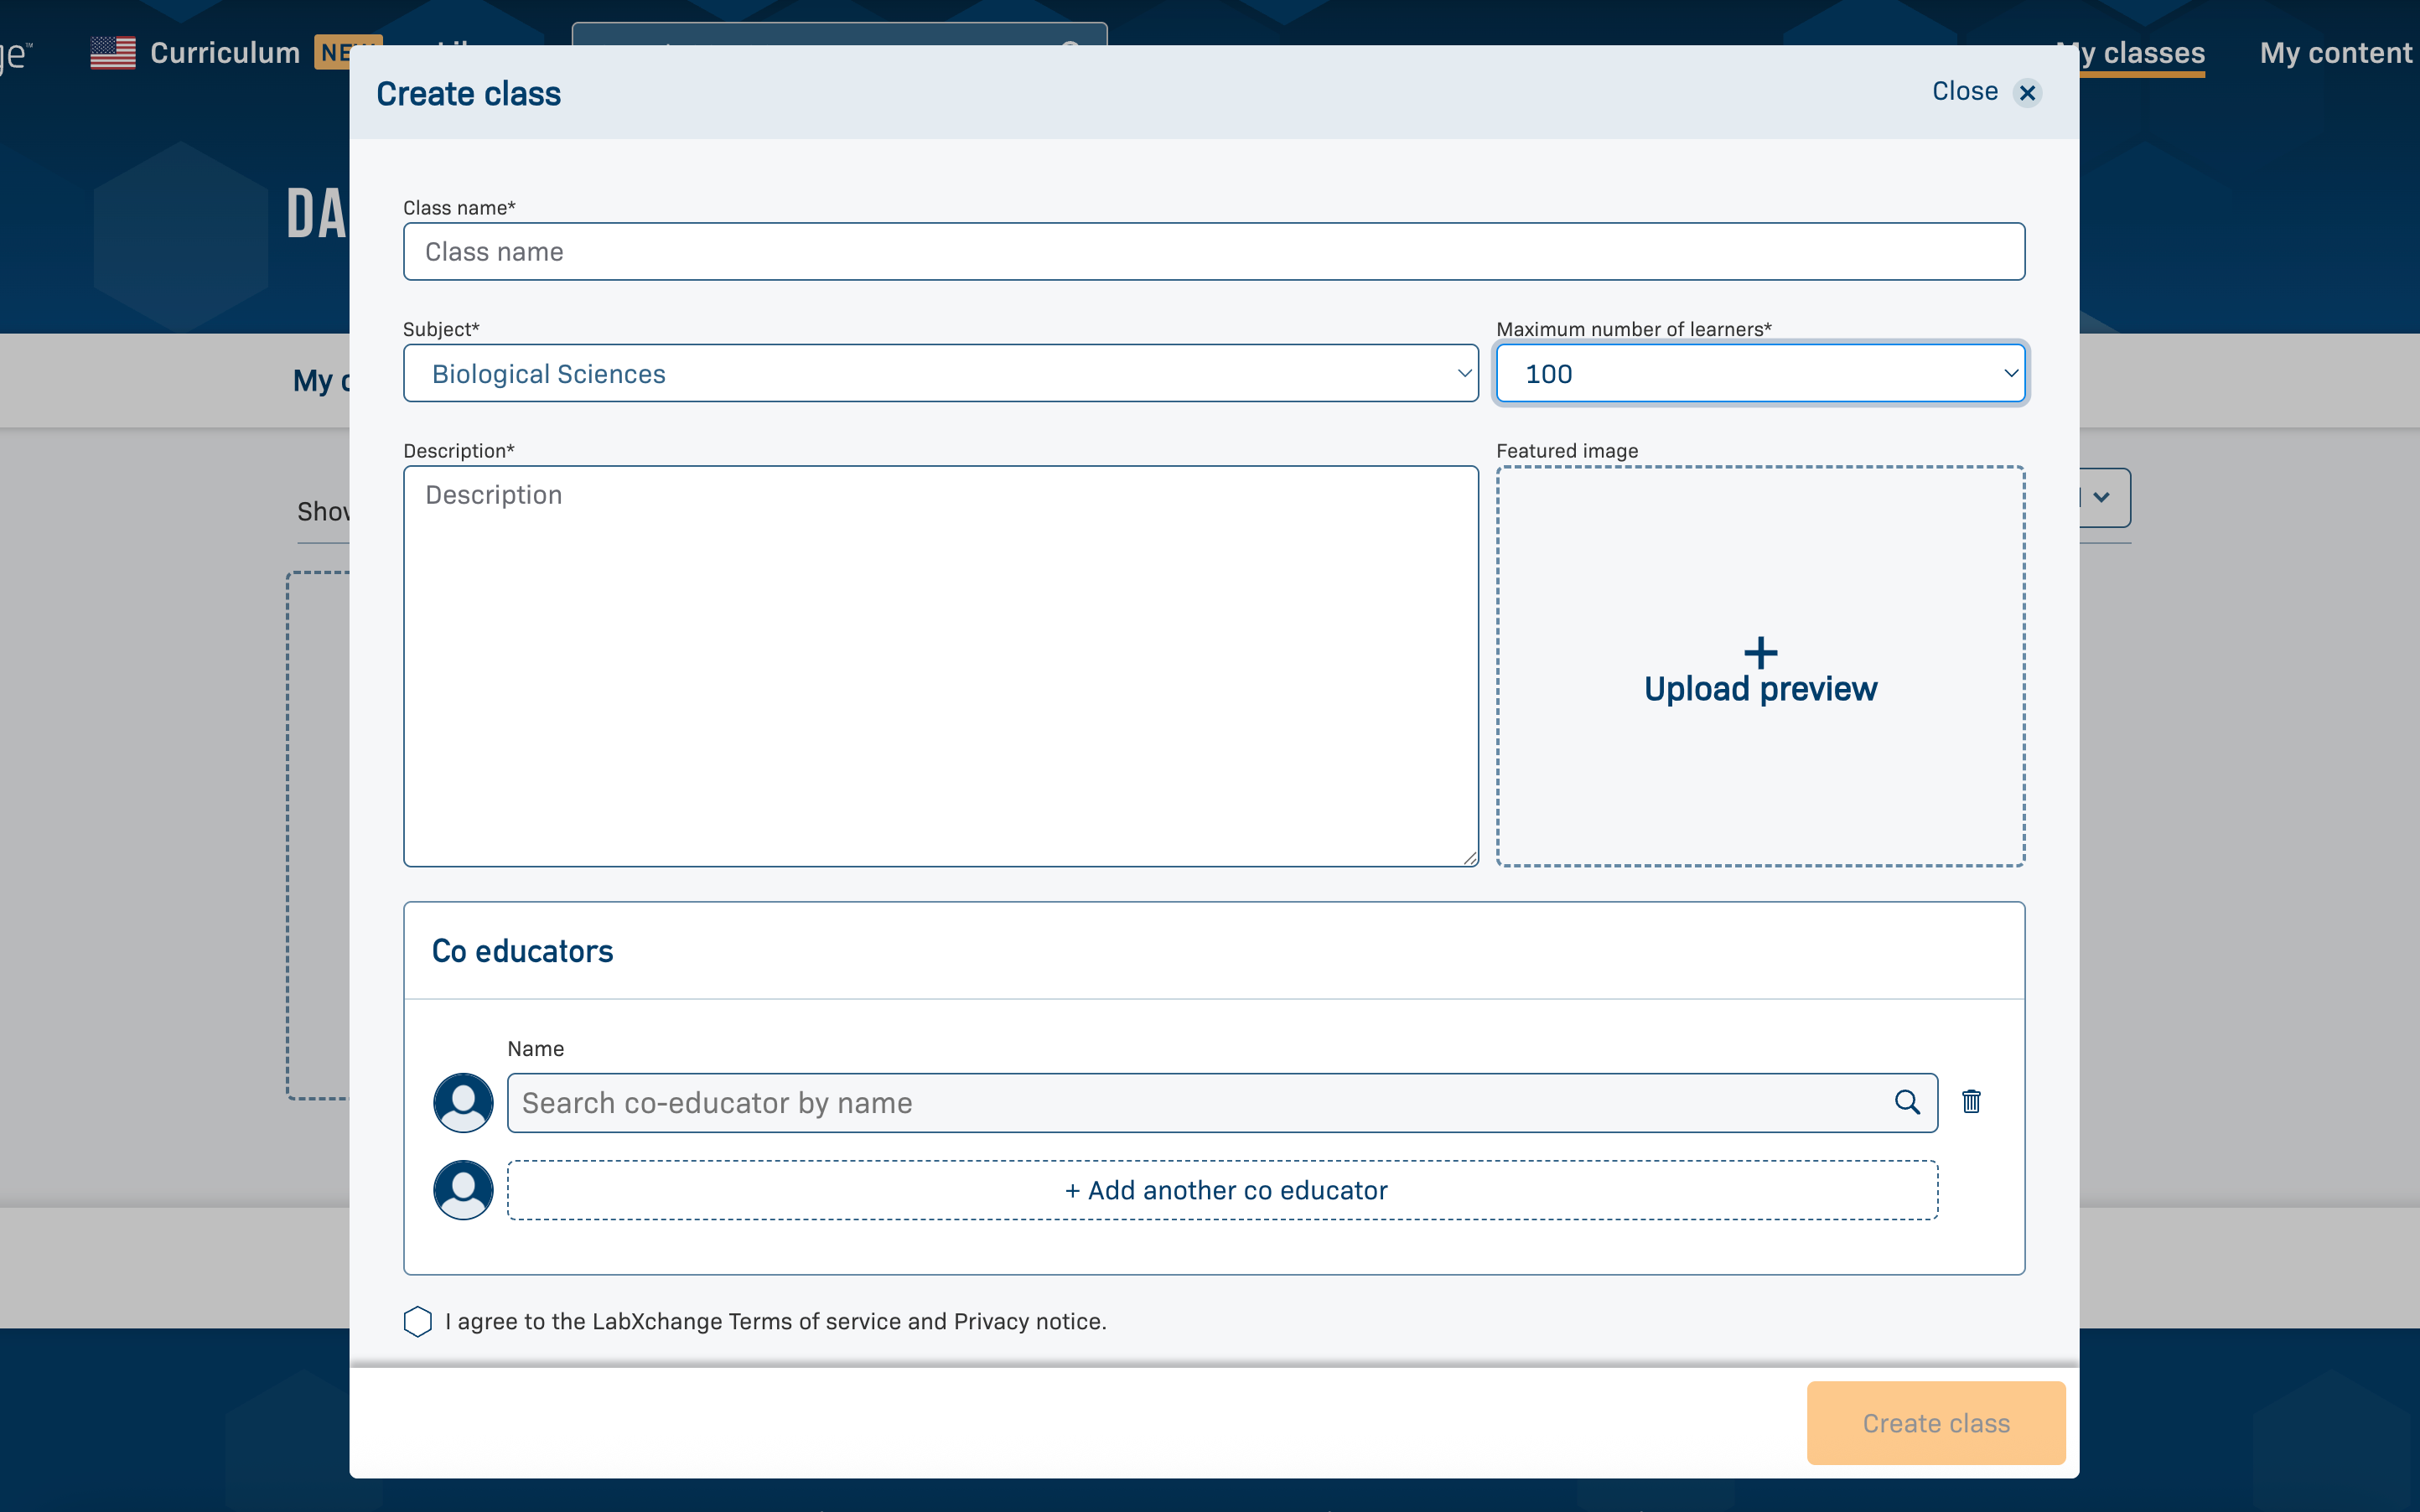The width and height of the screenshot is (2420, 1512).
Task: Open the Subject dropdown
Action: 940,374
